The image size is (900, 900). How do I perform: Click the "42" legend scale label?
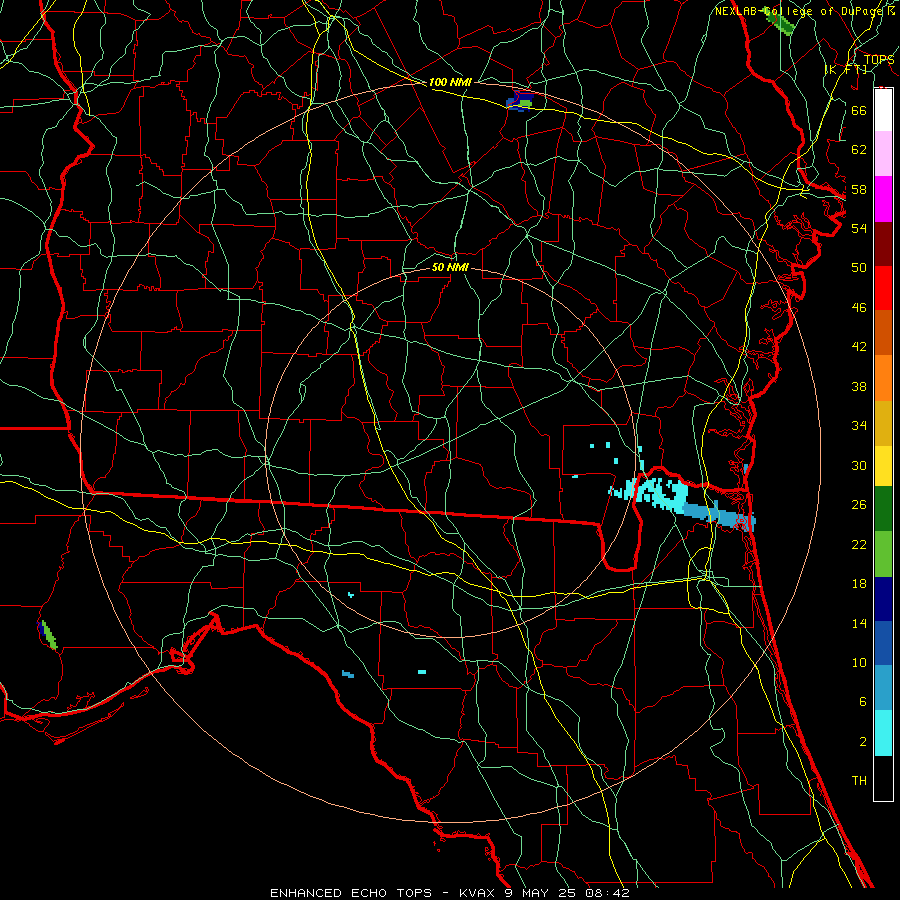pyautogui.click(x=859, y=346)
